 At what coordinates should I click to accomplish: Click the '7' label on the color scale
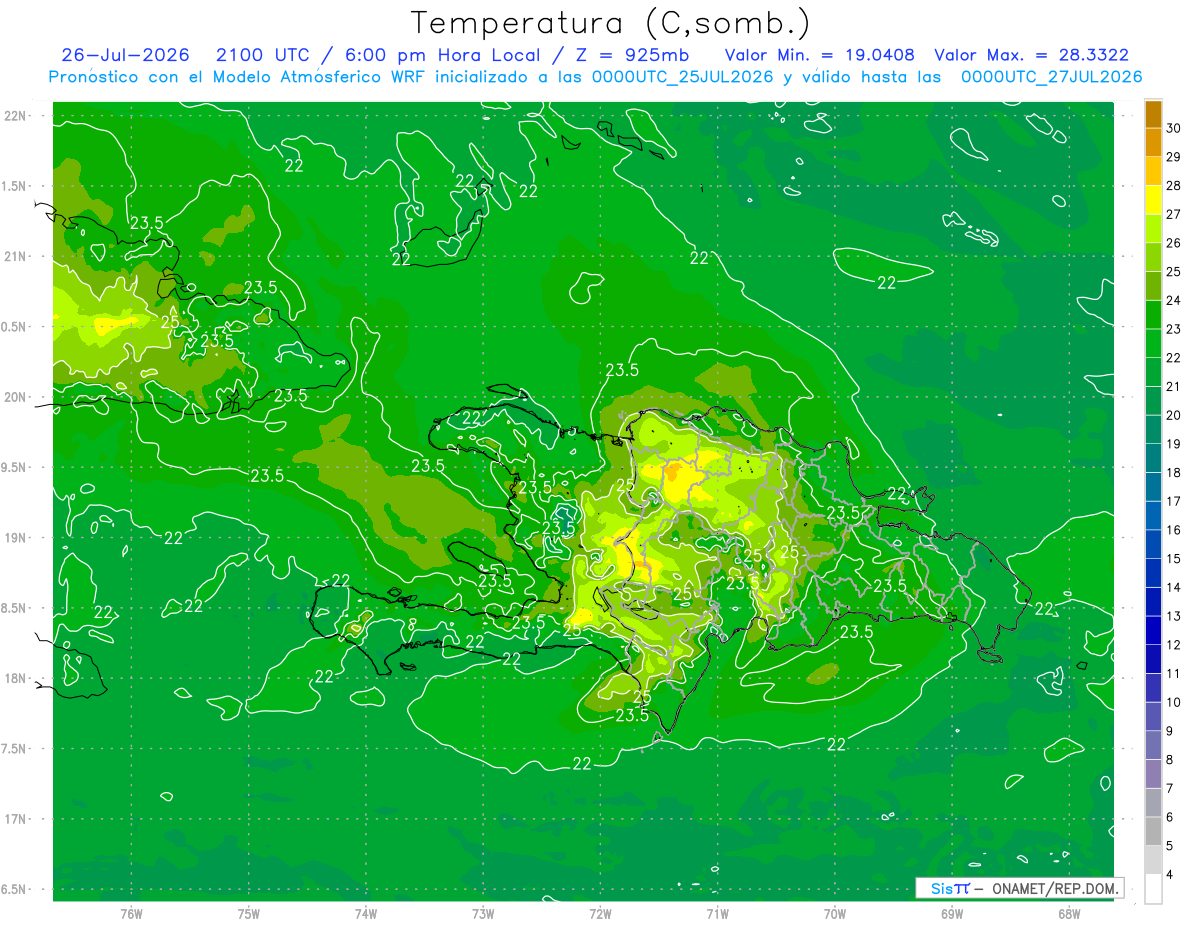point(1170,788)
